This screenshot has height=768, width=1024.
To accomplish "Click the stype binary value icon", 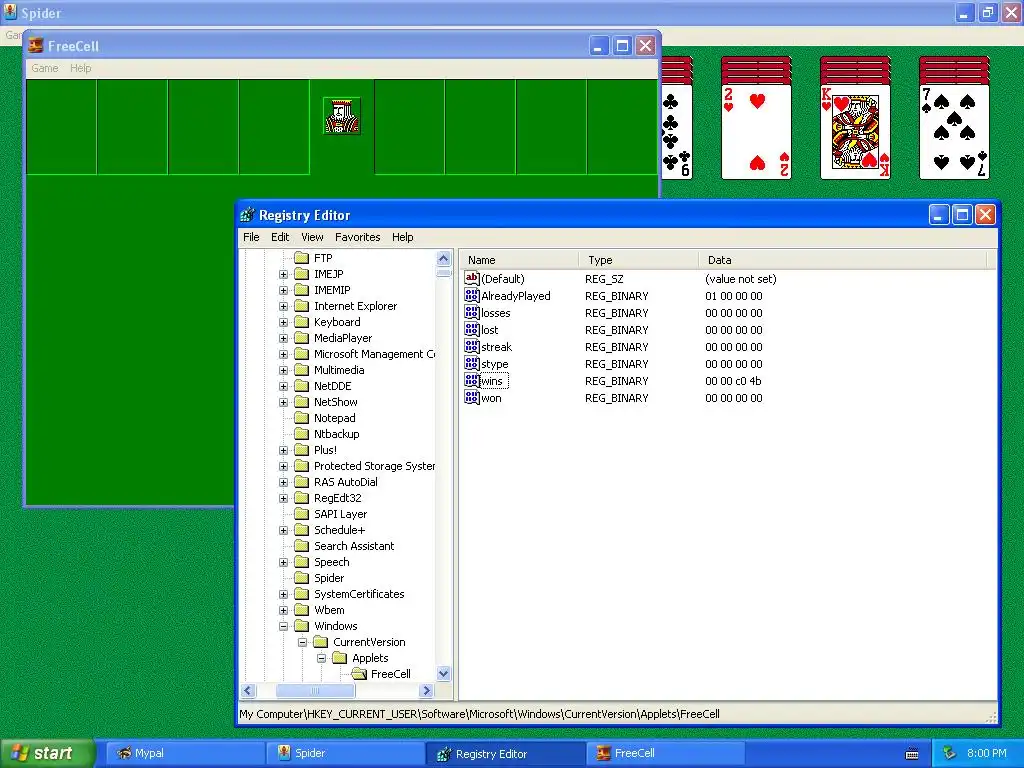I will (472, 363).
